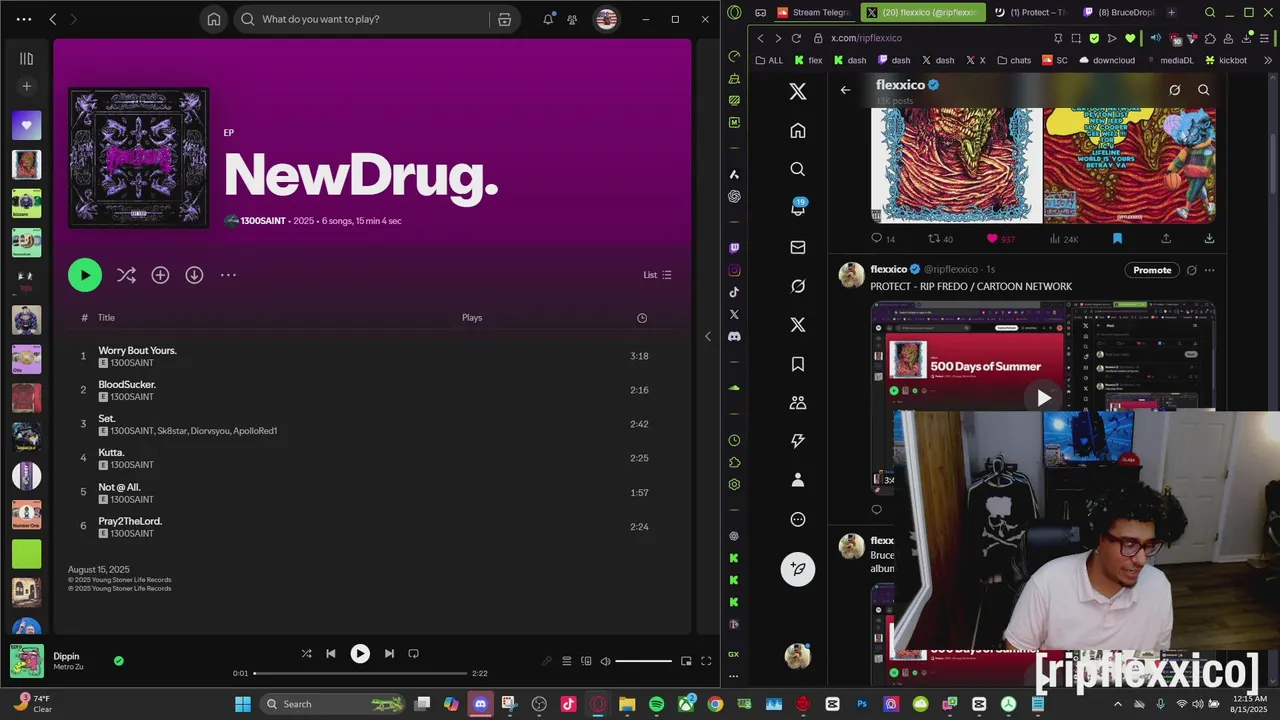Screen dimensions: 1280x720
Task: Open more options for NewDrug. EP
Action: pyautogui.click(x=228, y=275)
